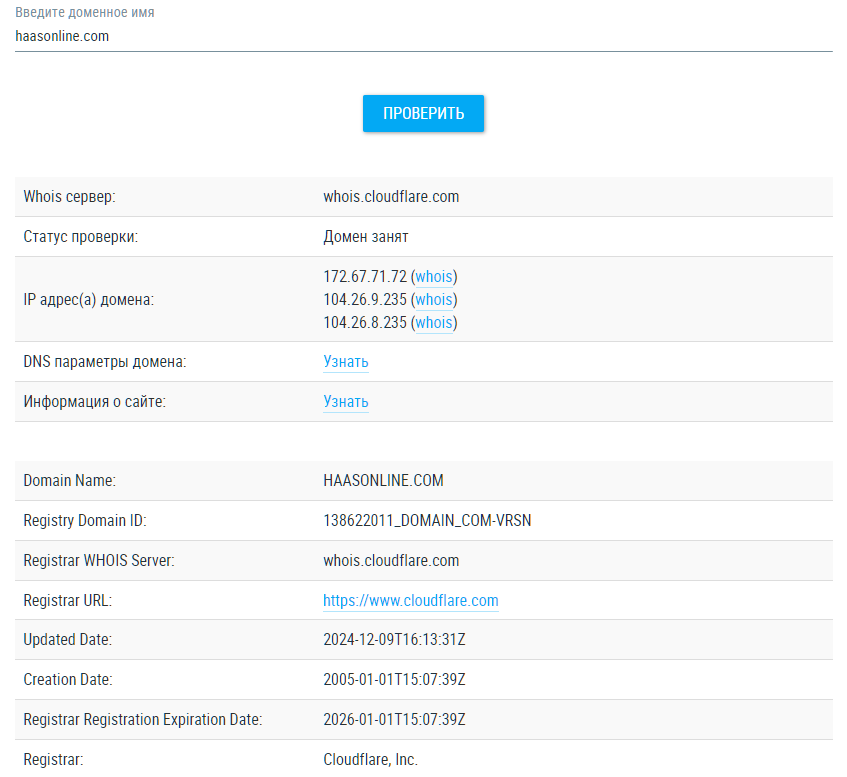Click the 138622011_DOMAIN_COM-VRSN registry ID
The image size is (847, 777).
pos(427,520)
